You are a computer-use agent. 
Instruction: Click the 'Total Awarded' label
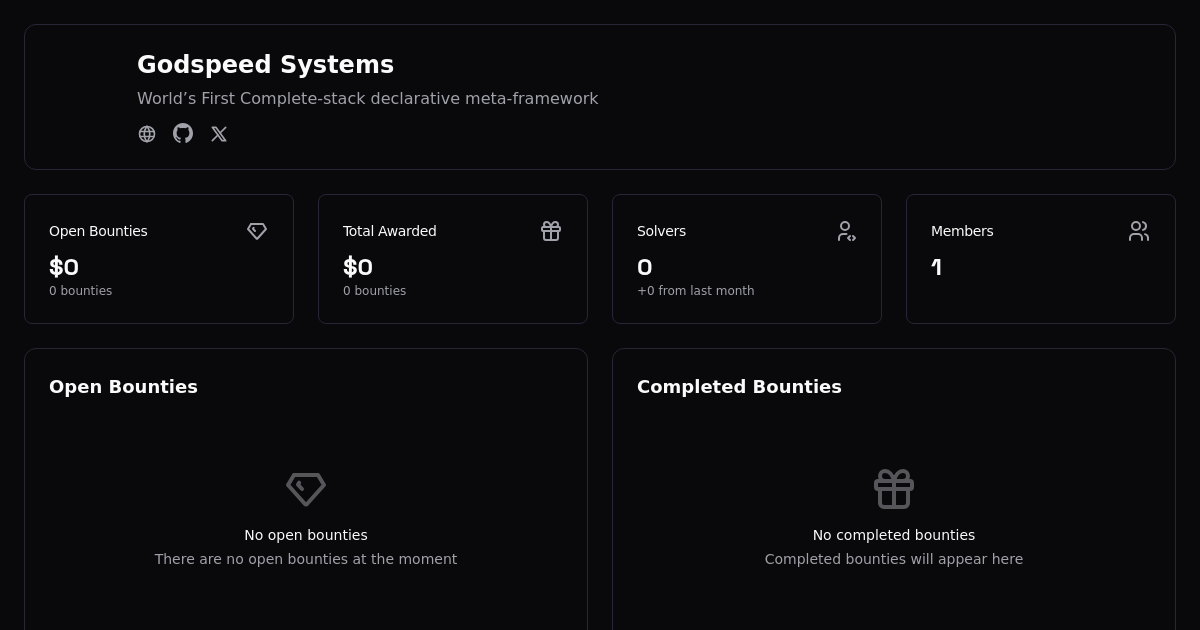pyautogui.click(x=389, y=231)
